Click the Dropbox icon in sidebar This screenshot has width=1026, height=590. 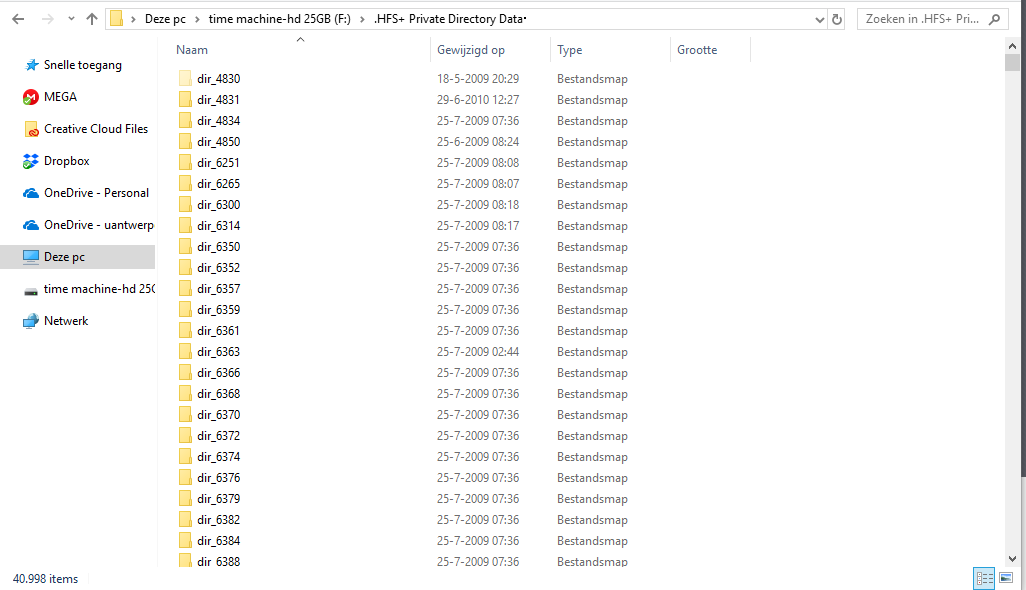click(x=31, y=161)
